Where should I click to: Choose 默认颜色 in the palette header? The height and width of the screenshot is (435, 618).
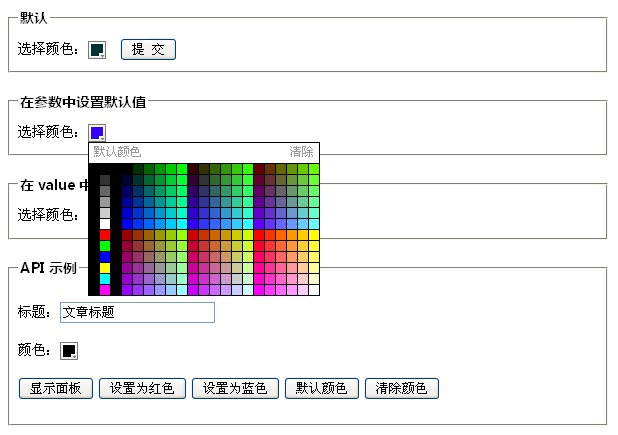click(x=117, y=152)
